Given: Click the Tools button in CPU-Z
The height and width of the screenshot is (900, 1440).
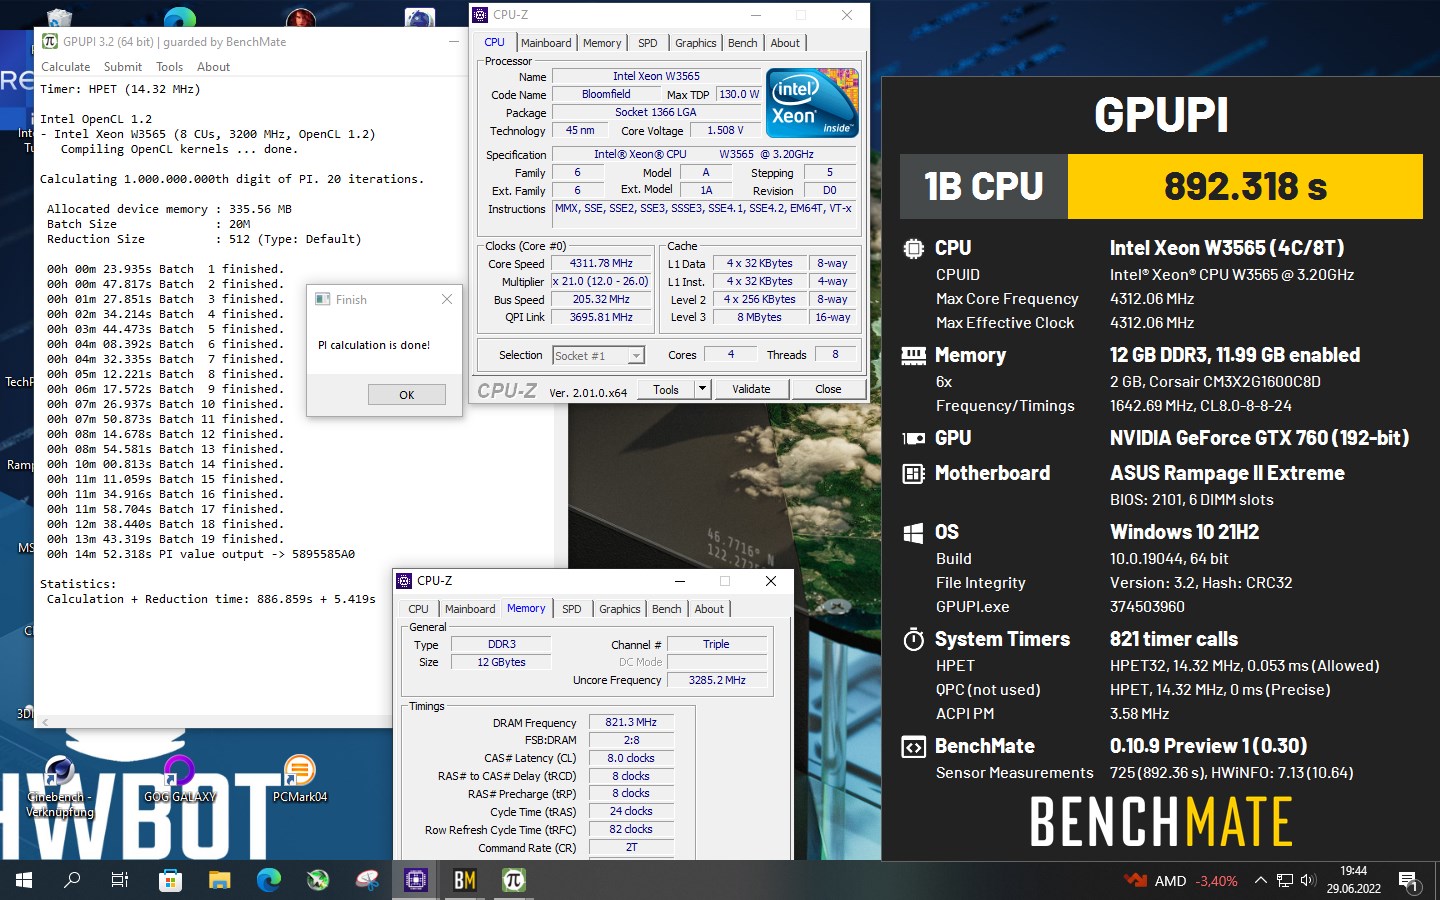Looking at the screenshot, I should pos(666,389).
